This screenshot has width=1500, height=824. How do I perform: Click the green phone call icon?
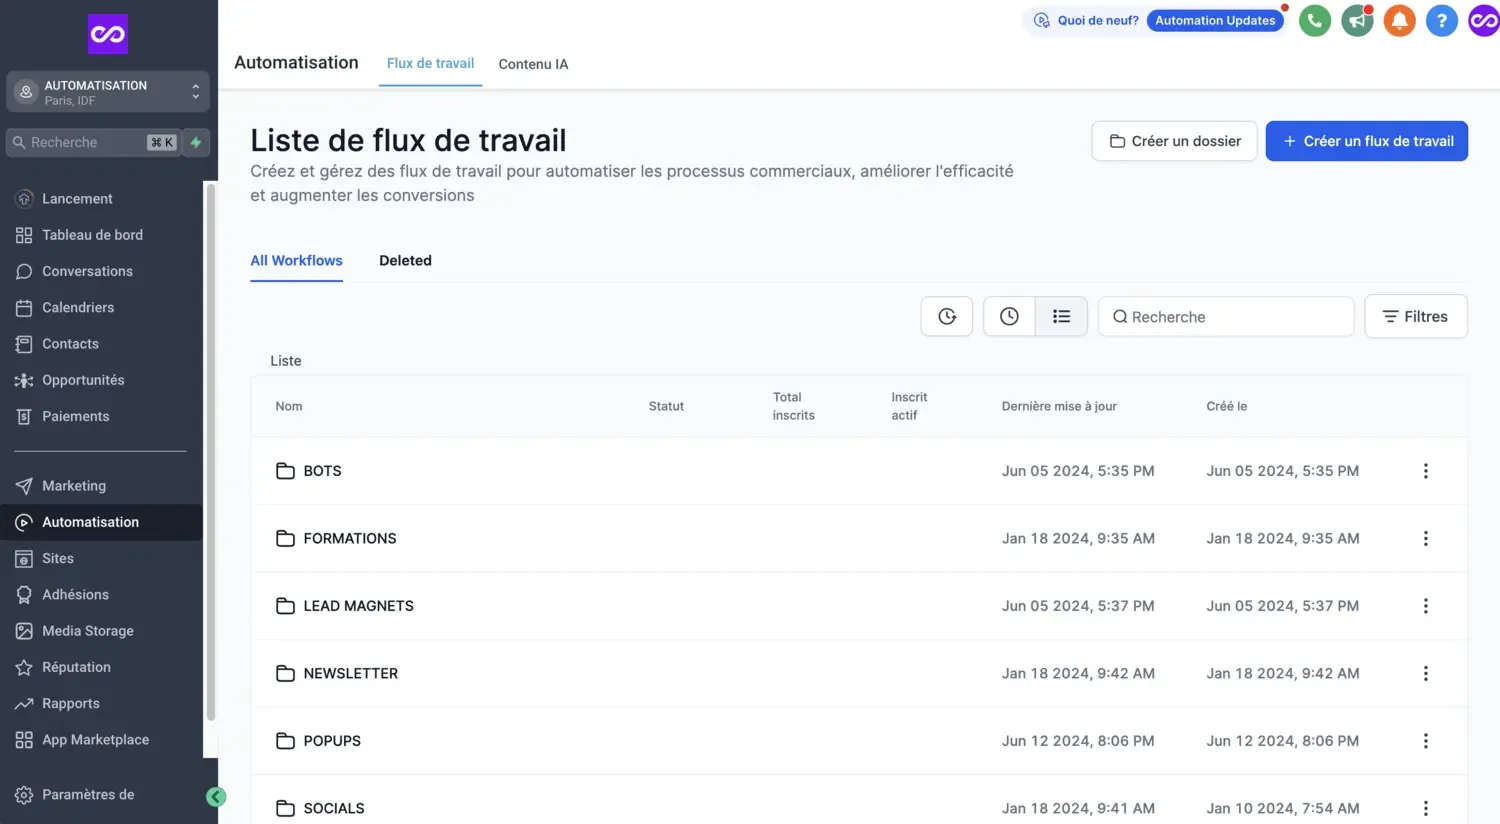pyautogui.click(x=1315, y=20)
